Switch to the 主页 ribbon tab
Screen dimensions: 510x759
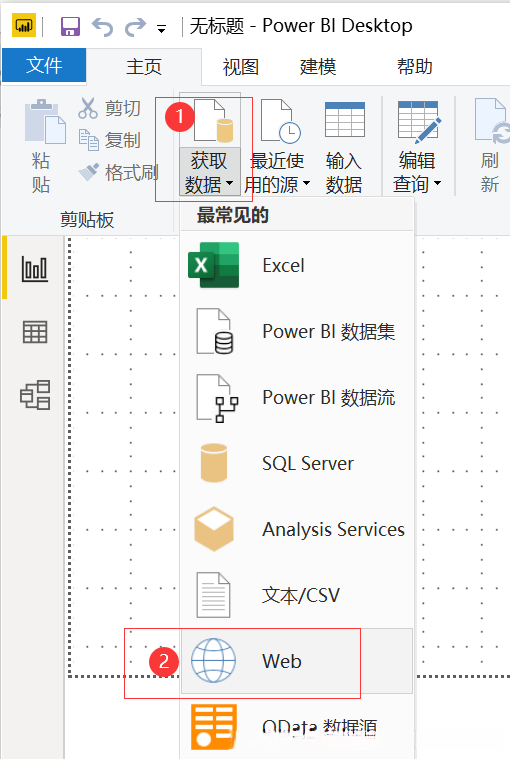(x=144, y=66)
